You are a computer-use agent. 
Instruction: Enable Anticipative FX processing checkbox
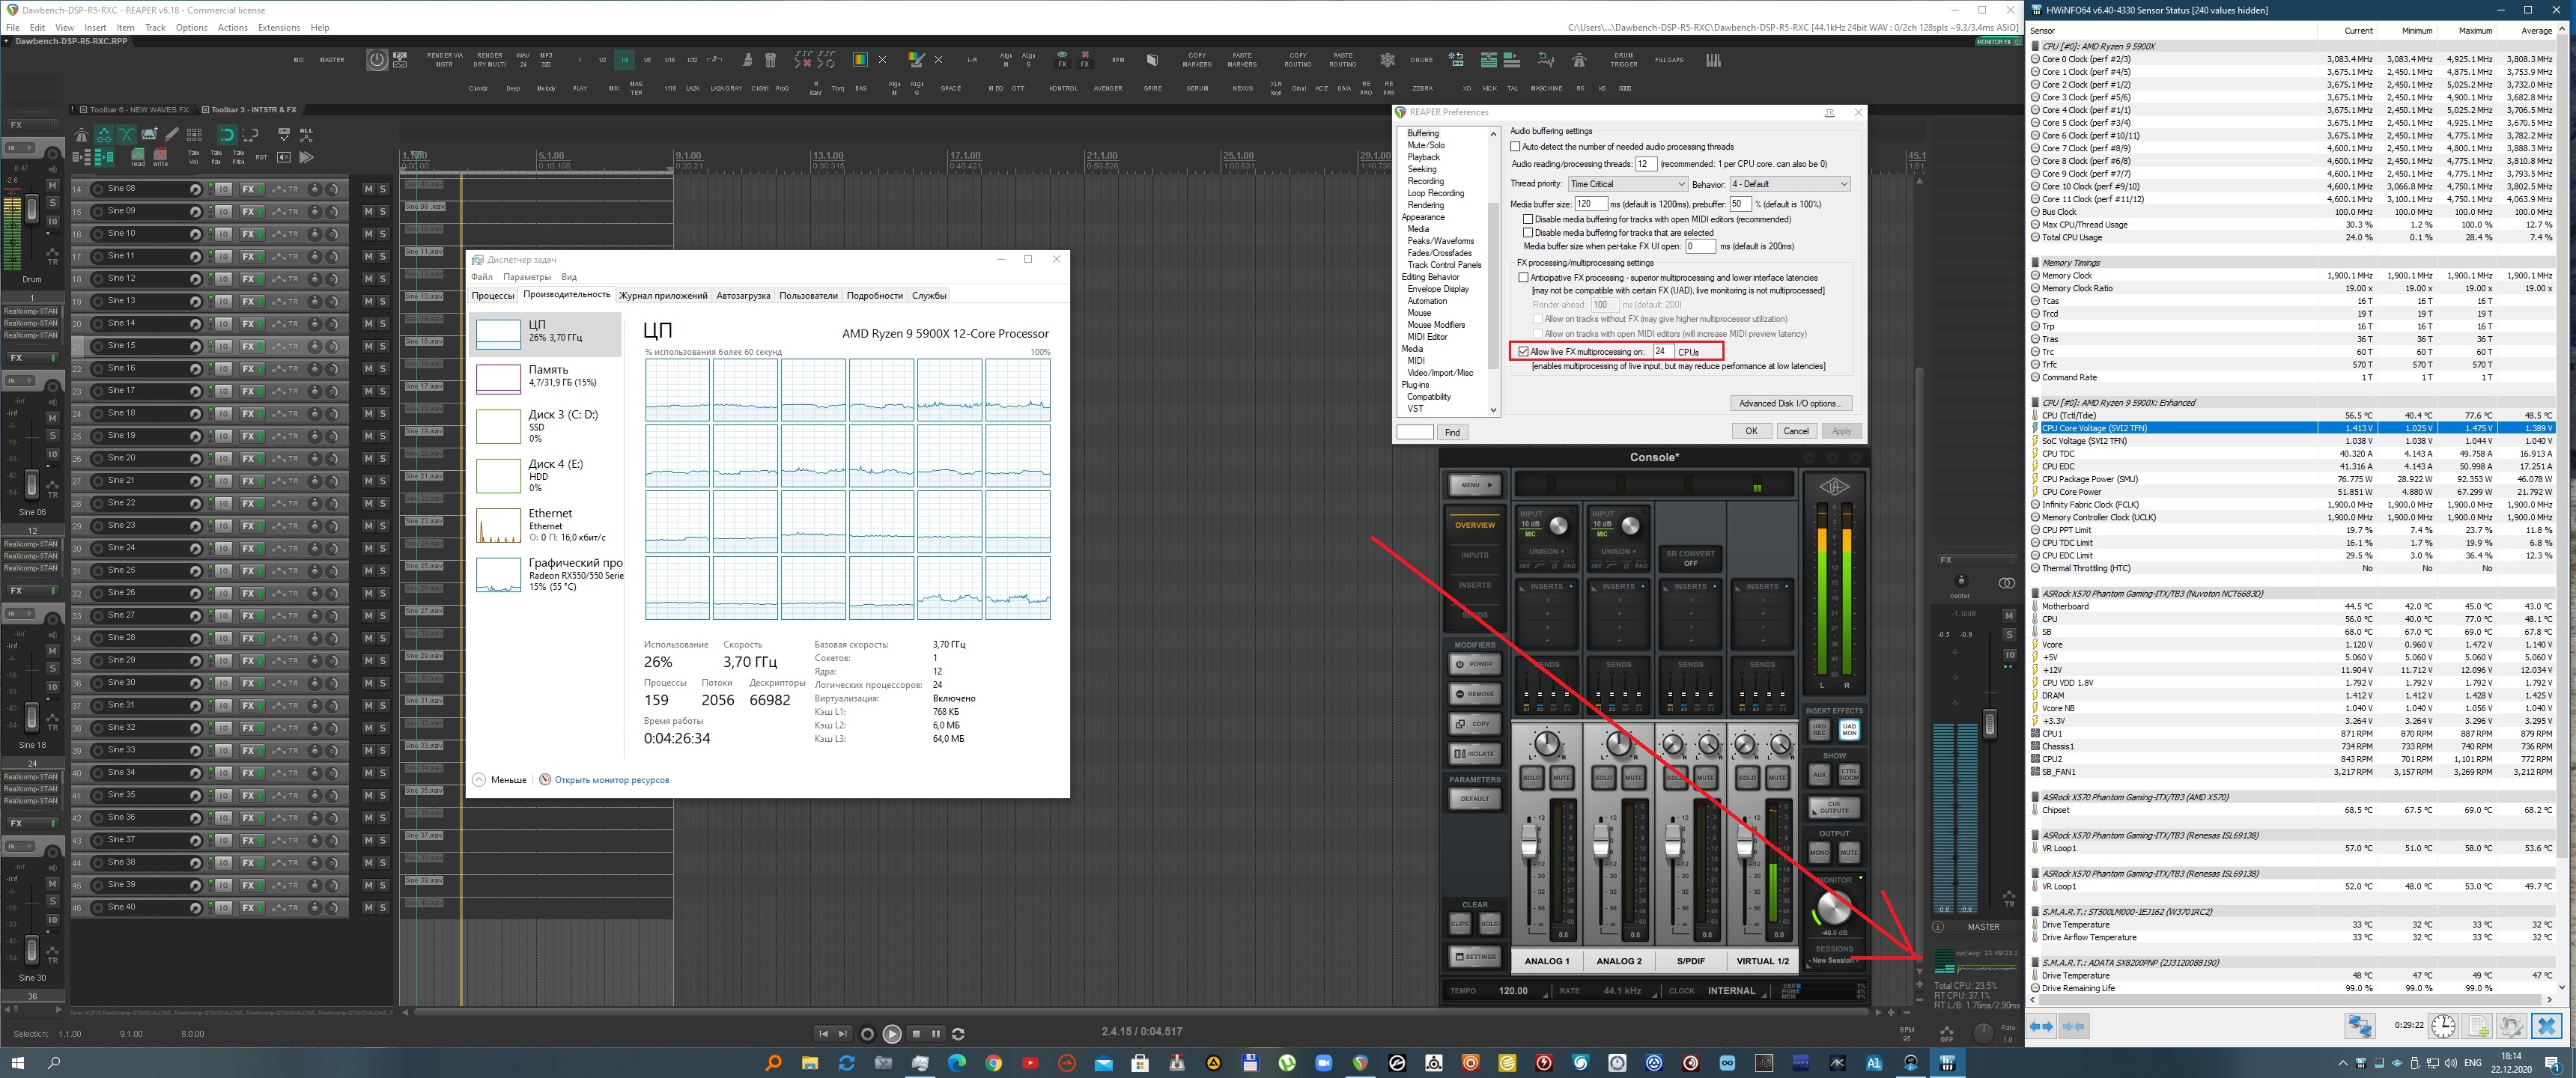click(x=1523, y=278)
